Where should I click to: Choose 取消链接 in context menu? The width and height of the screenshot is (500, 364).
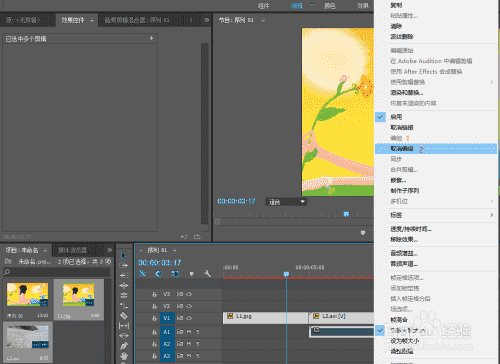436,128
